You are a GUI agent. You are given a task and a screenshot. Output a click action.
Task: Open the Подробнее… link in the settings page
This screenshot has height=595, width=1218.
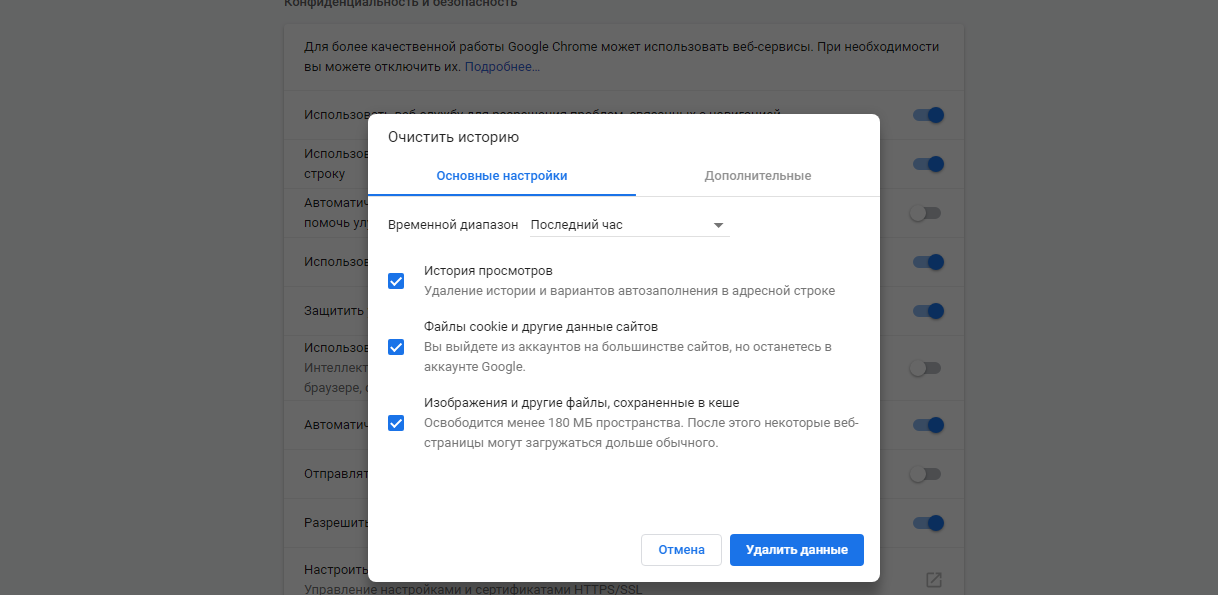click(x=502, y=67)
